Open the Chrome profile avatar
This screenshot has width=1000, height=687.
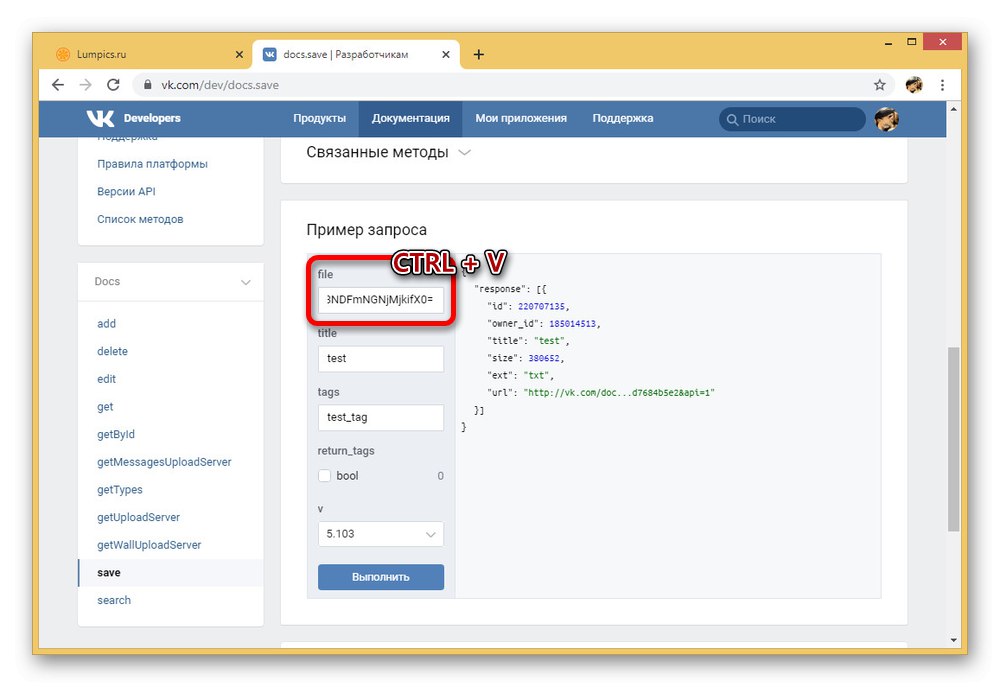click(x=914, y=85)
